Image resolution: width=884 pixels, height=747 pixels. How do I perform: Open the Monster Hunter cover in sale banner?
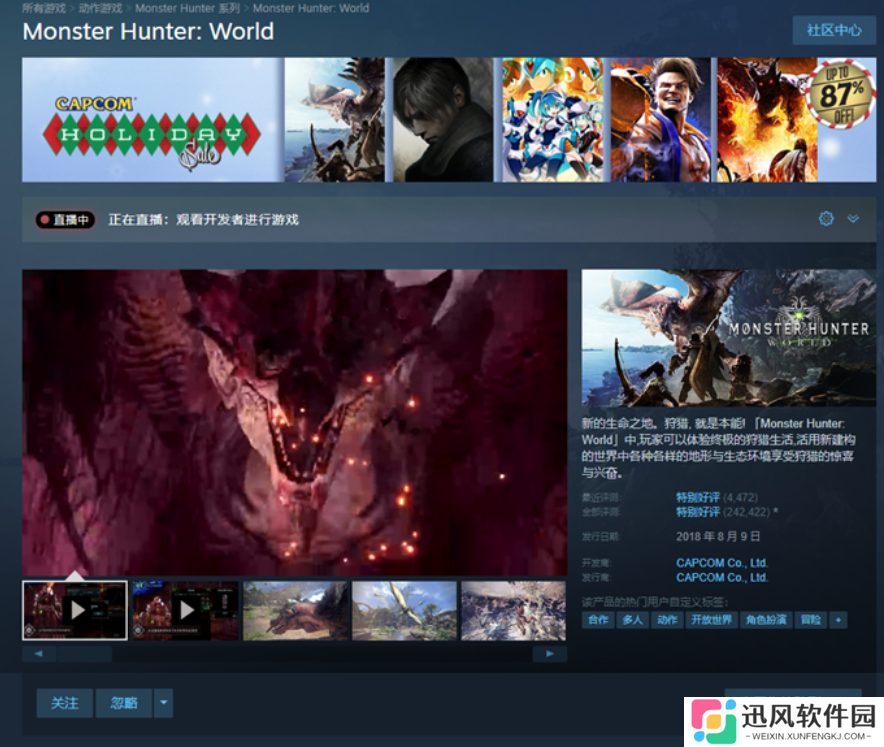pyautogui.click(x=335, y=120)
